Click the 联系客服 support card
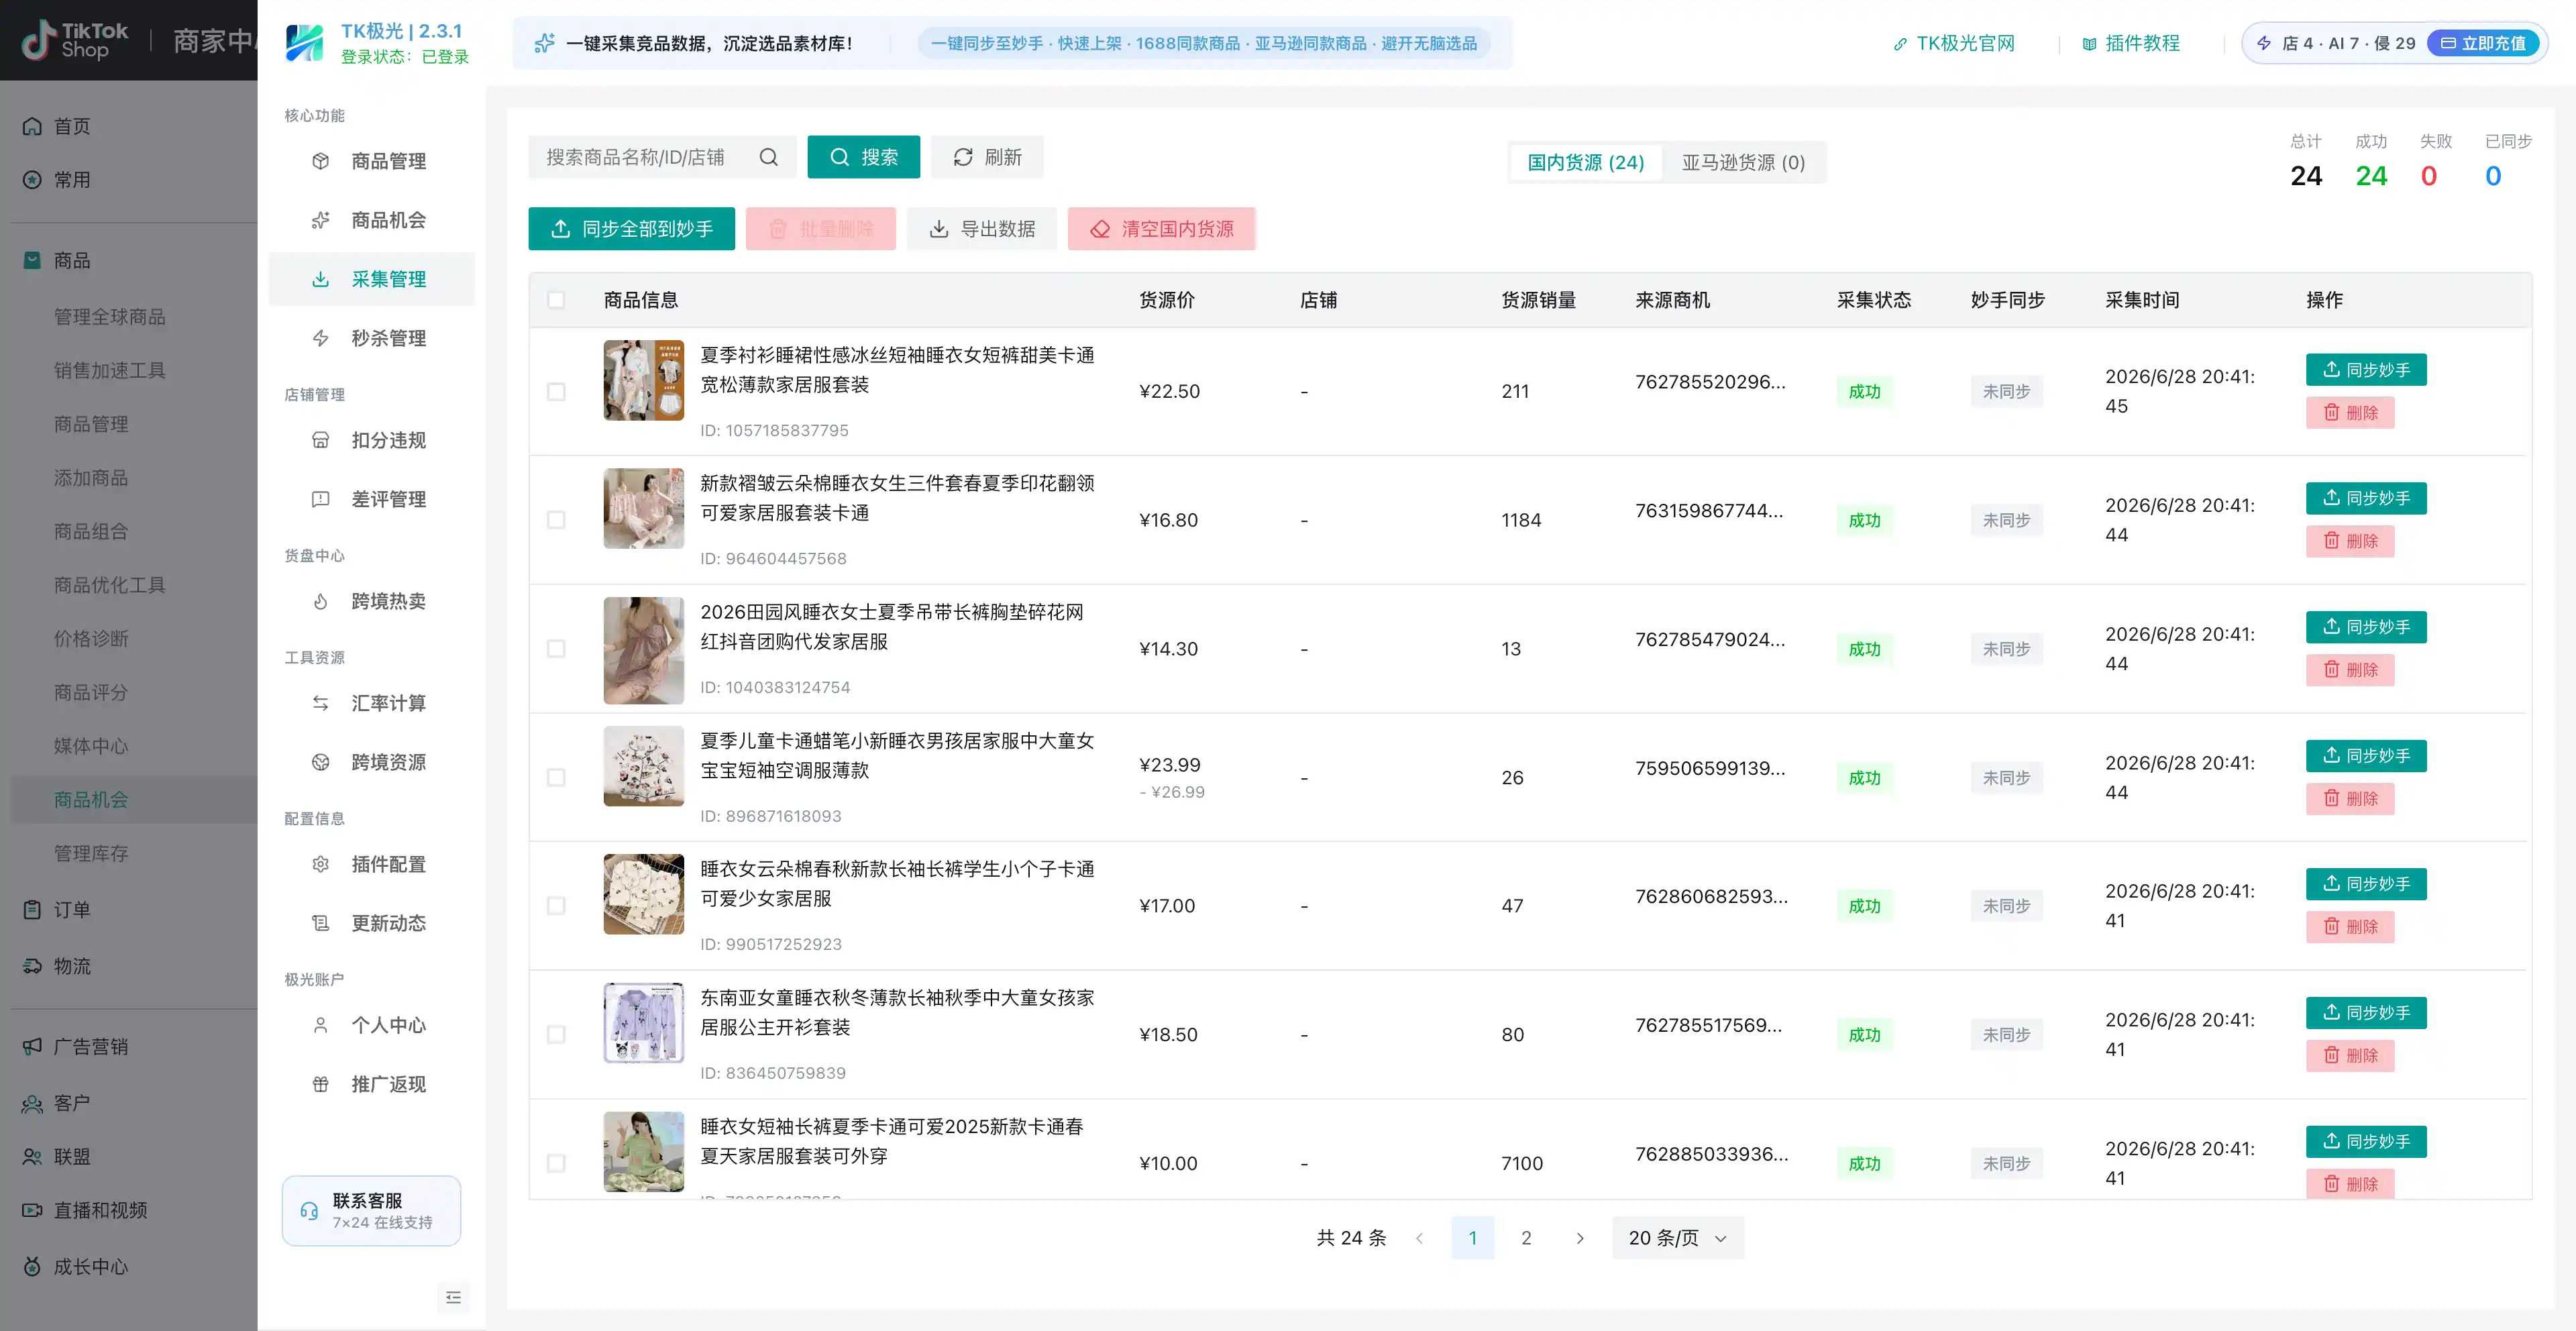 pyautogui.click(x=371, y=1210)
